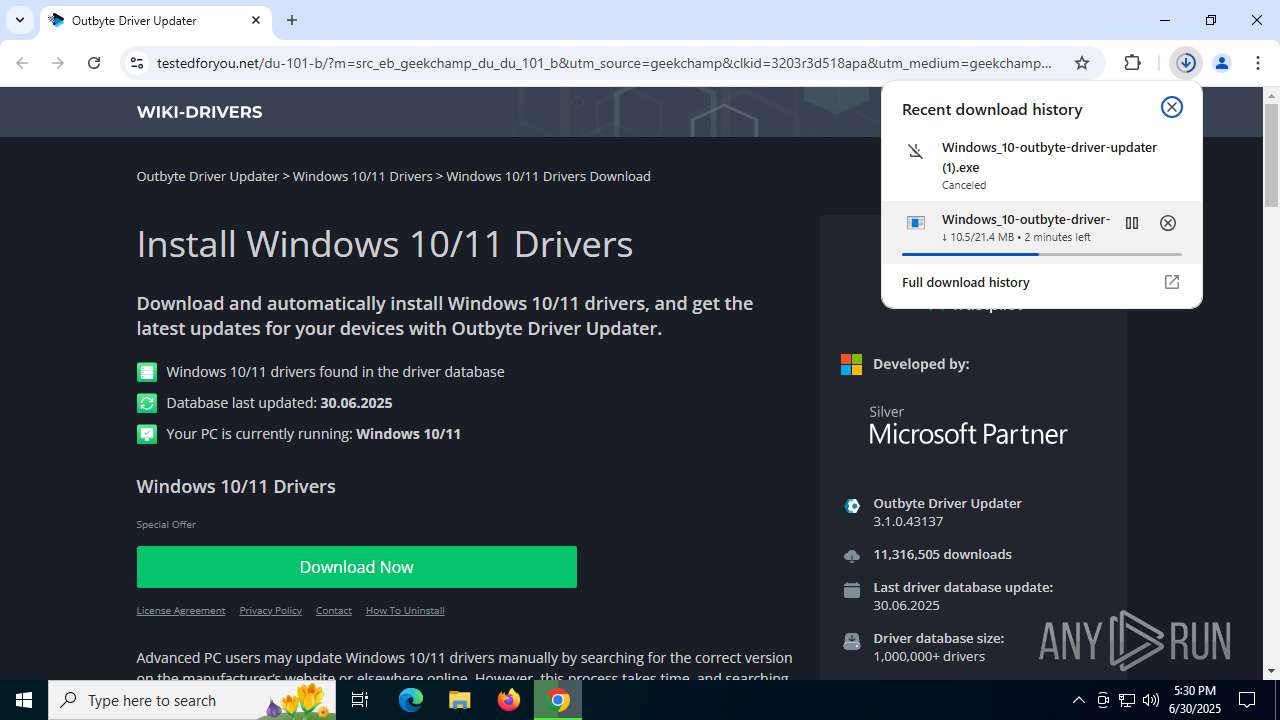
Task: Open the License Agreement link
Action: [x=181, y=610]
